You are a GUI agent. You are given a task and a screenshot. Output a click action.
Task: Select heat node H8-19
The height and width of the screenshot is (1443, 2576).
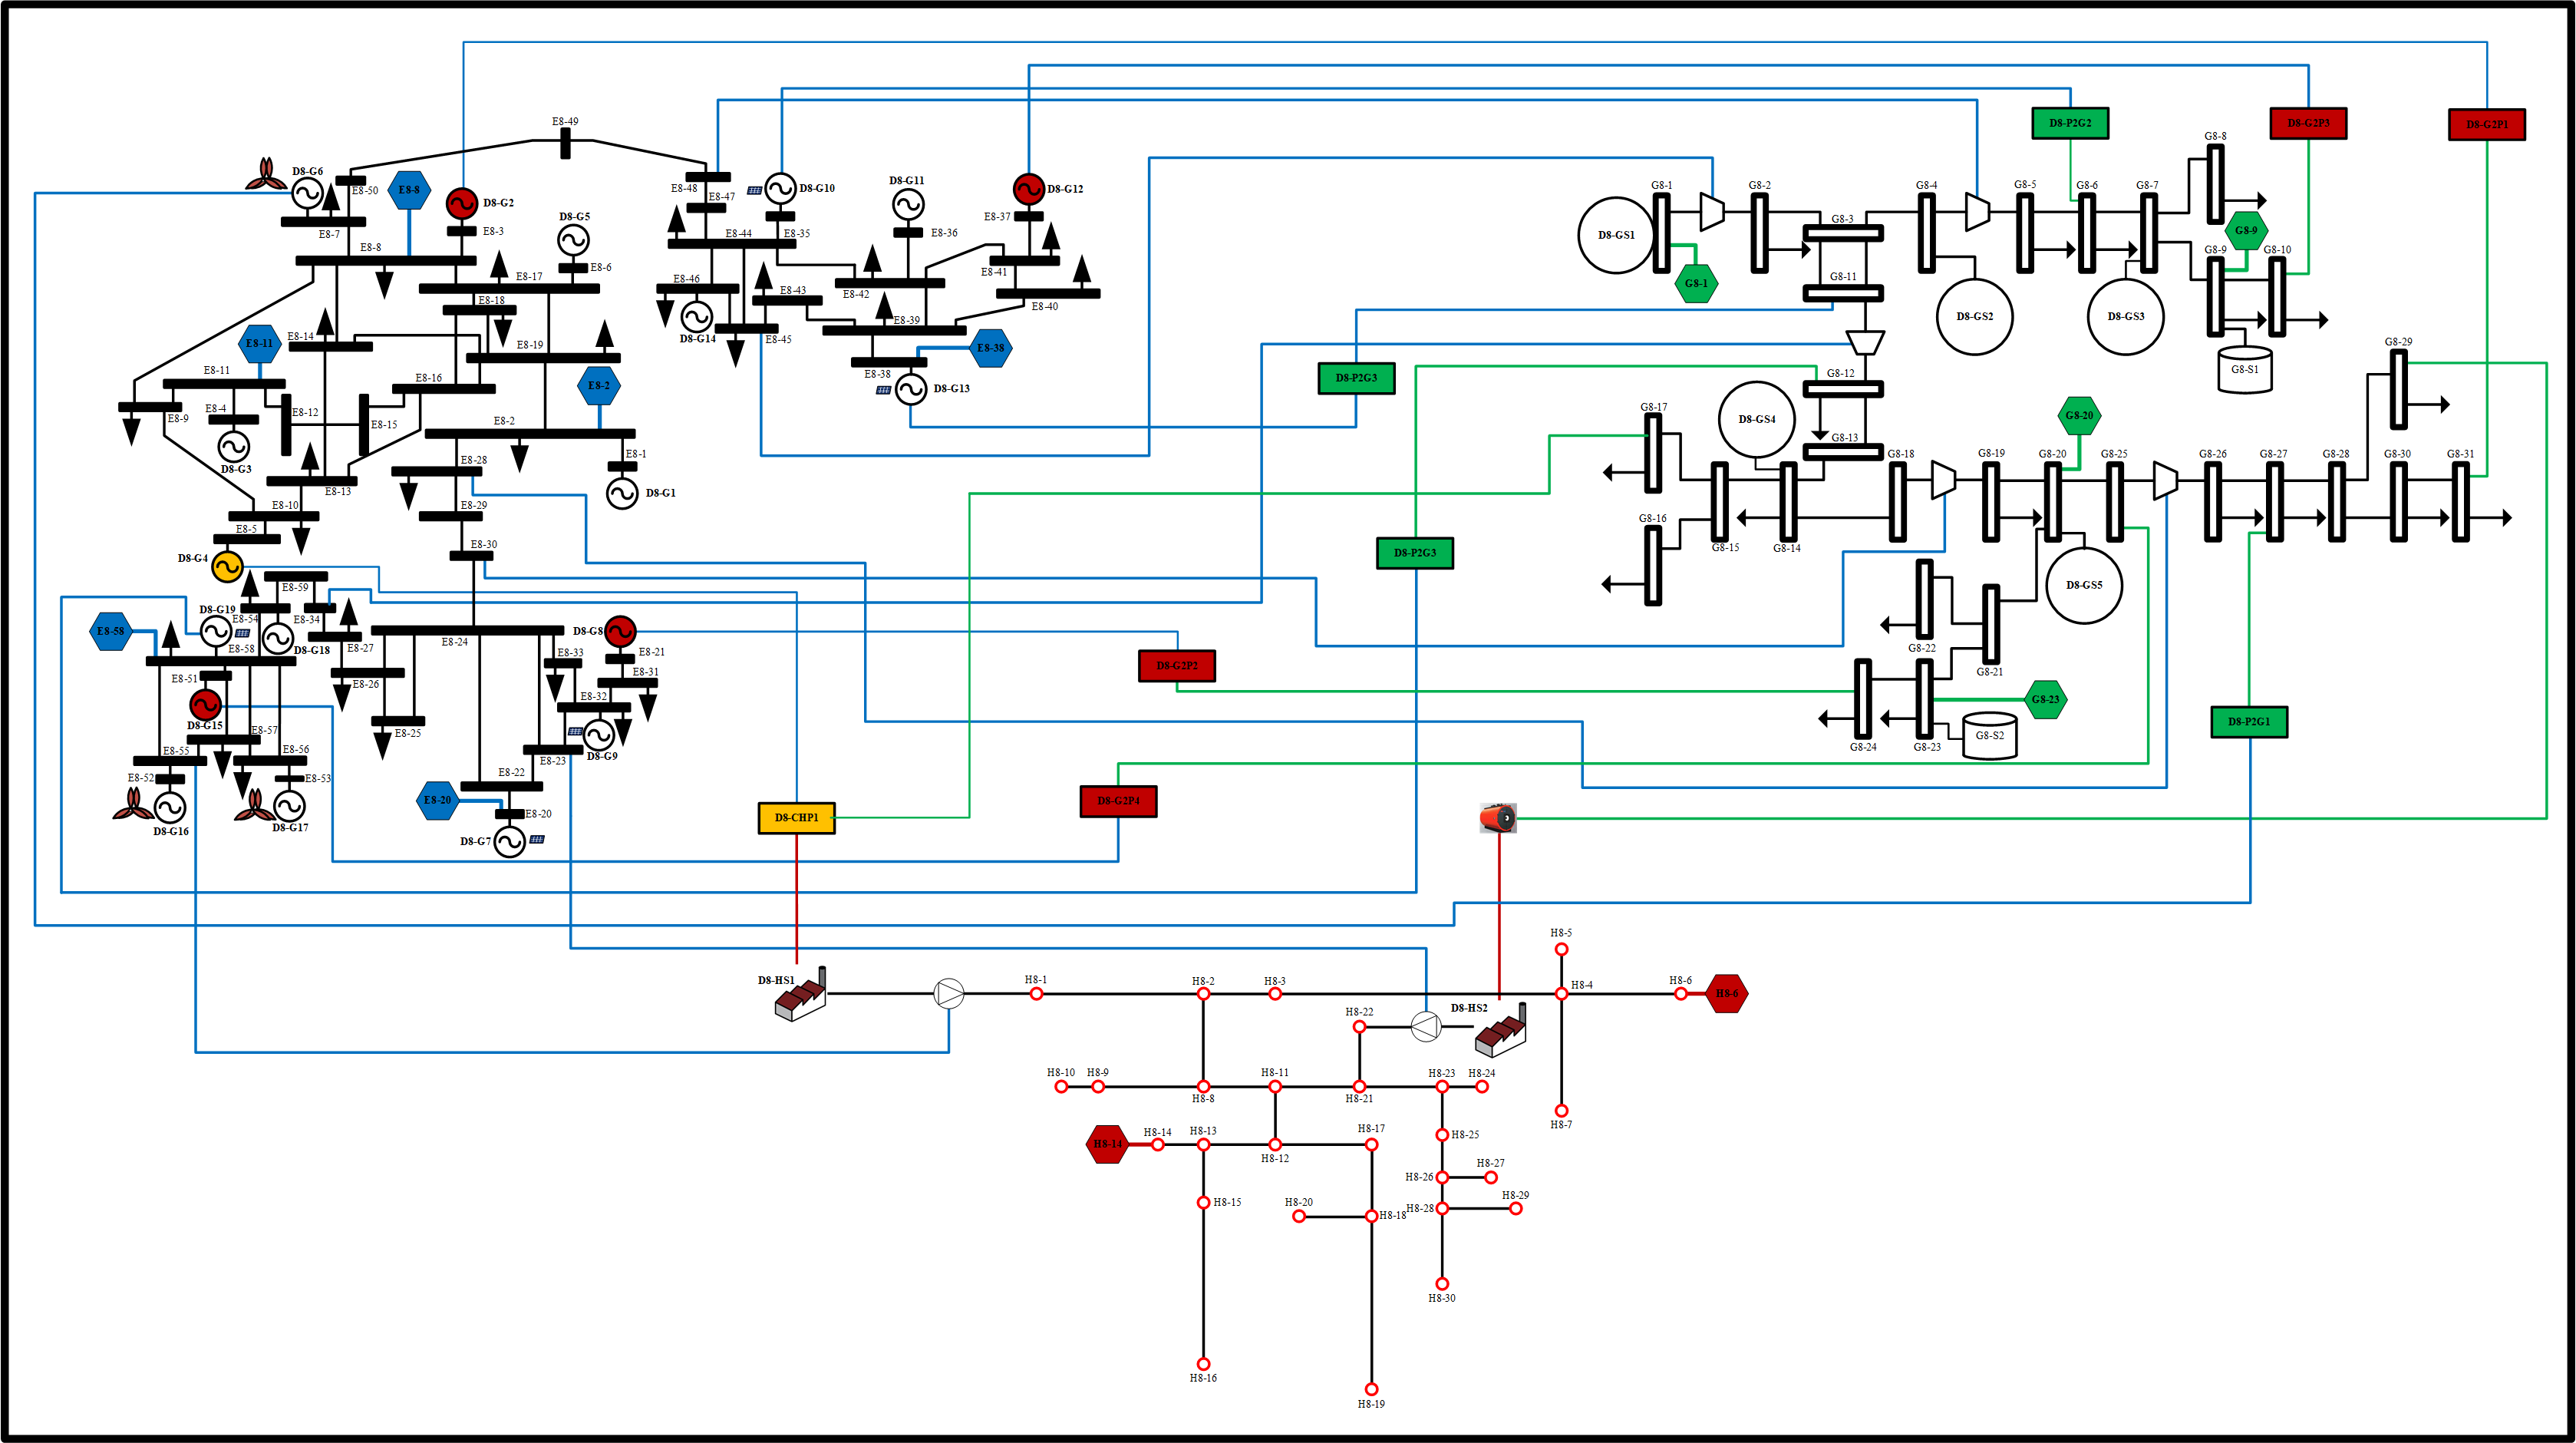[x=1371, y=1389]
